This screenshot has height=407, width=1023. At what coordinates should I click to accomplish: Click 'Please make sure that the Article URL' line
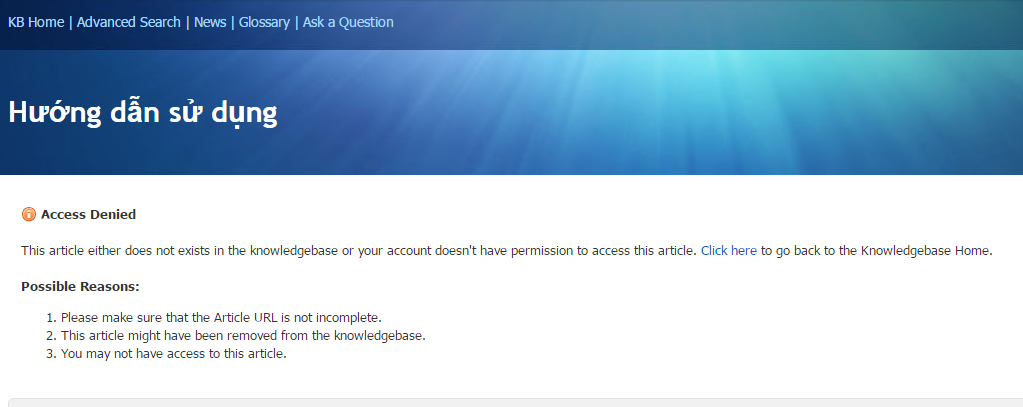221,318
